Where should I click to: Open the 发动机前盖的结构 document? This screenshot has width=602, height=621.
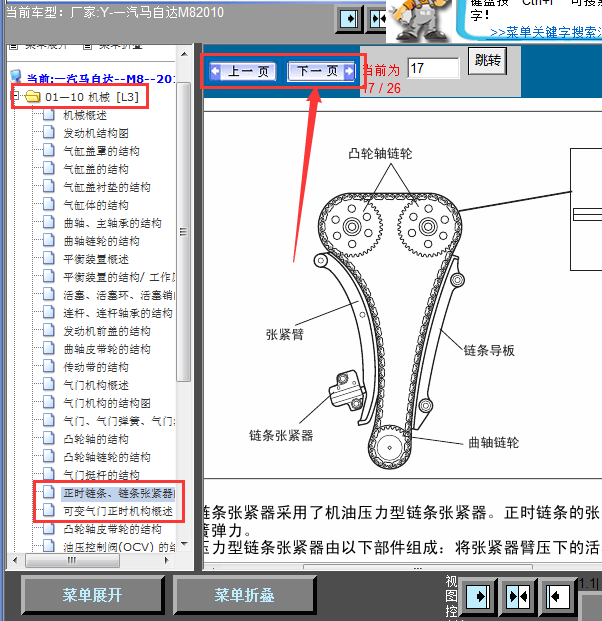[x=107, y=331]
